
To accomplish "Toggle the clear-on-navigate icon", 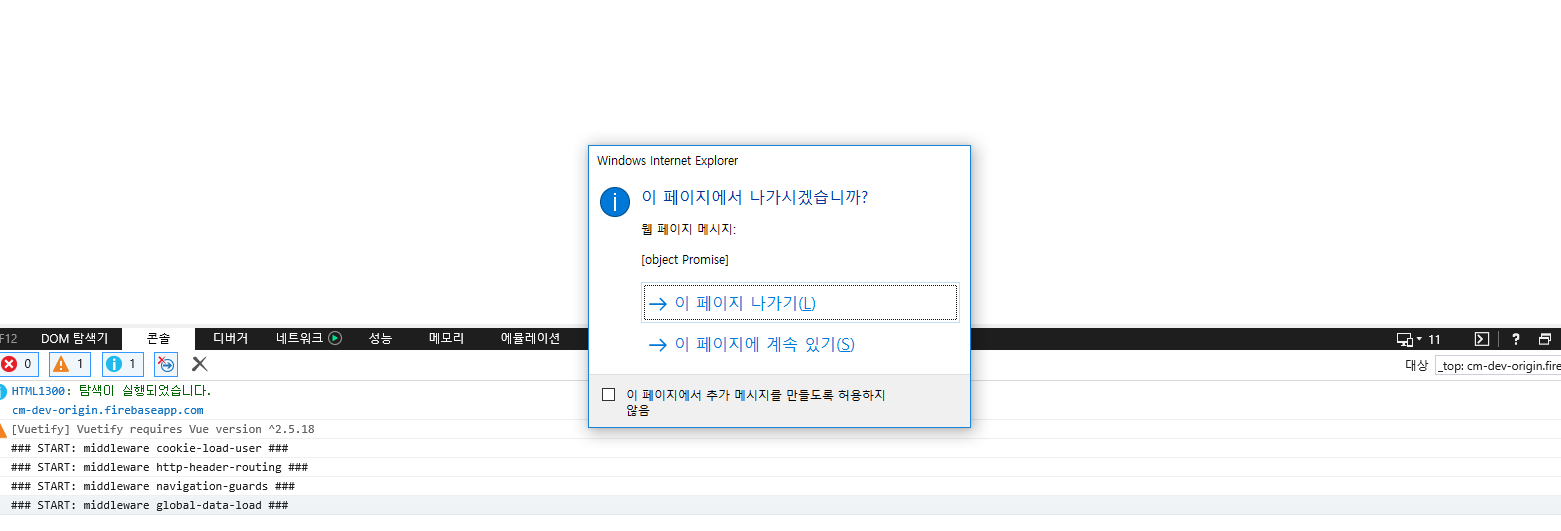I will coord(166,364).
